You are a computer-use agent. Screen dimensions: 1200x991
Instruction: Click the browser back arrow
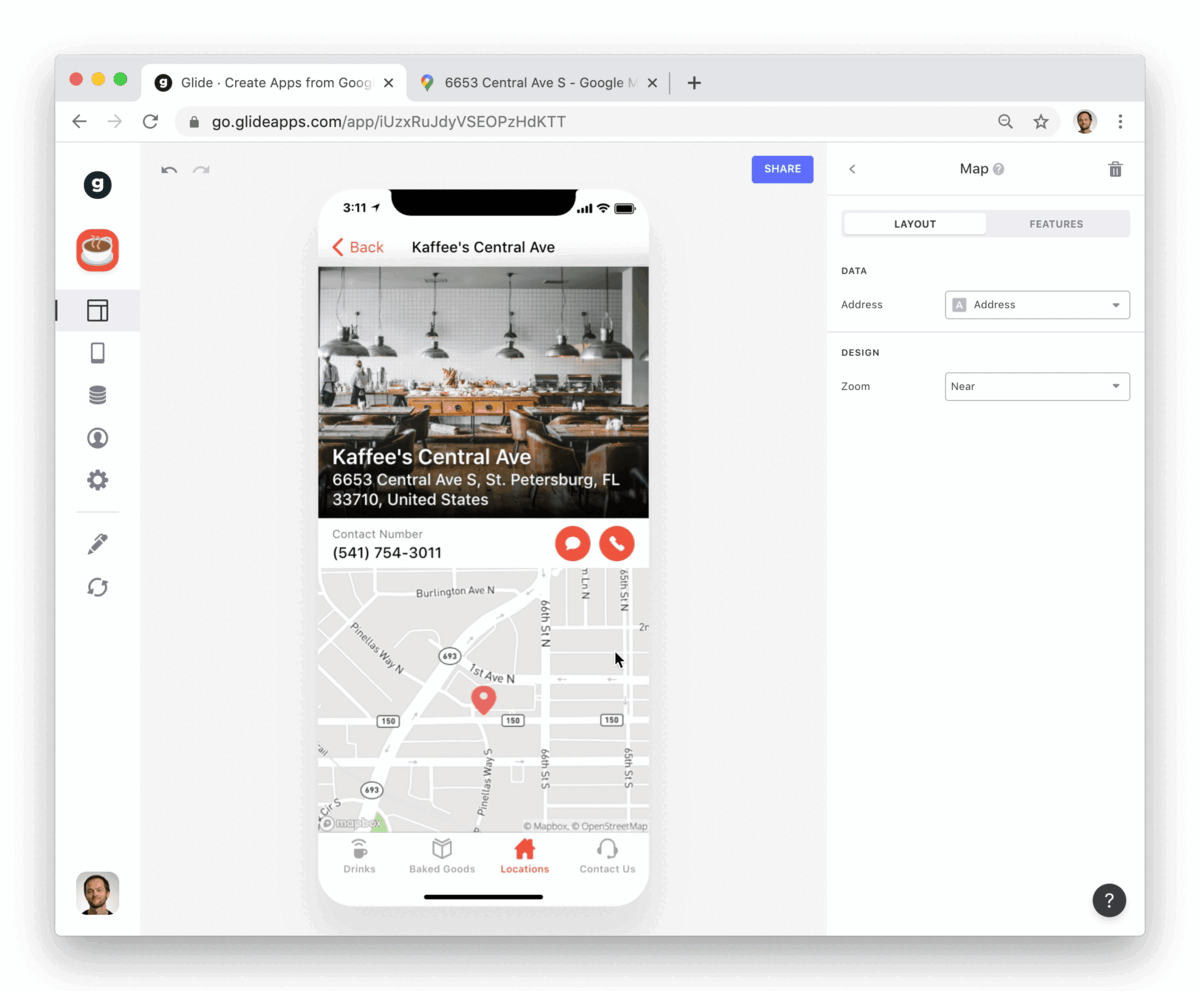point(80,121)
